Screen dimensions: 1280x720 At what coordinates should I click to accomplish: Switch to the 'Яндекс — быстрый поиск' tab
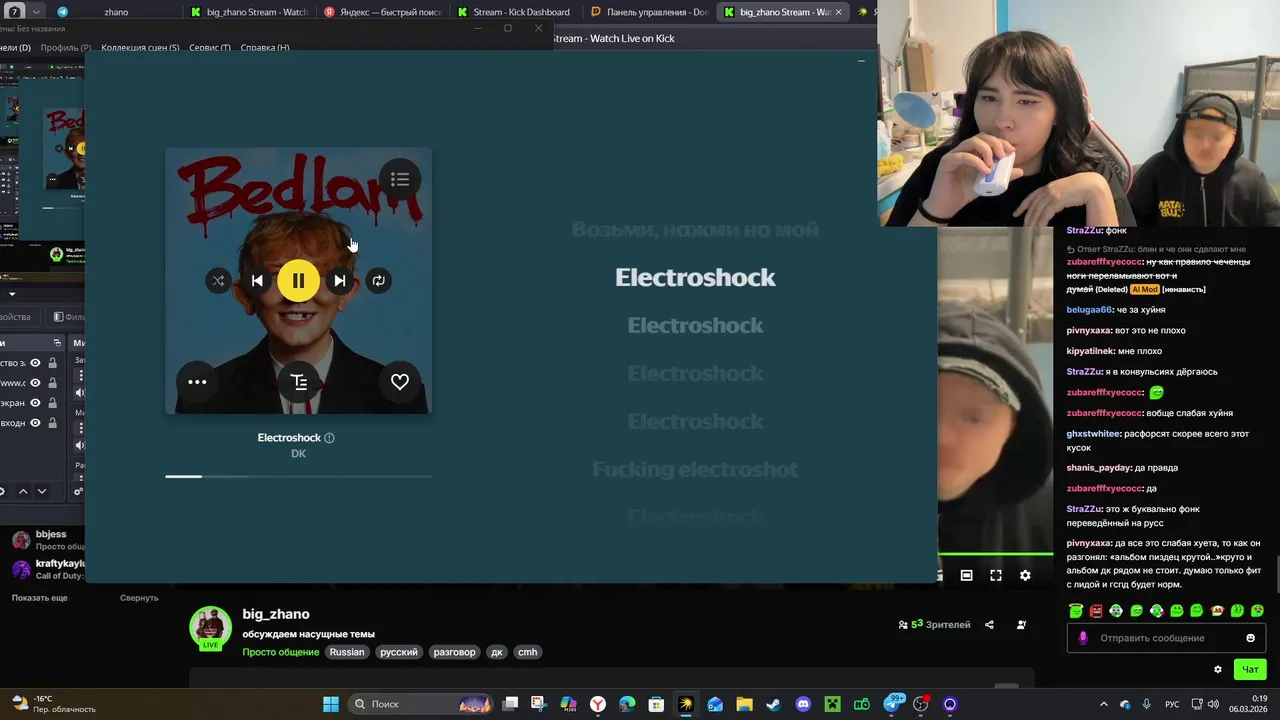(383, 12)
